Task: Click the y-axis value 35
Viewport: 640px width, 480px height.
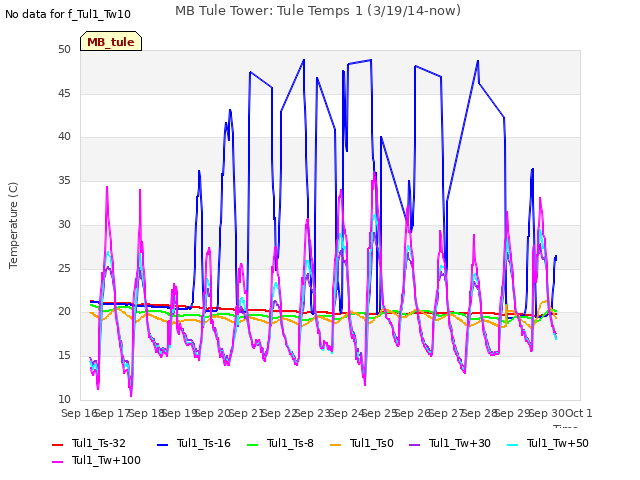Action: tap(64, 180)
